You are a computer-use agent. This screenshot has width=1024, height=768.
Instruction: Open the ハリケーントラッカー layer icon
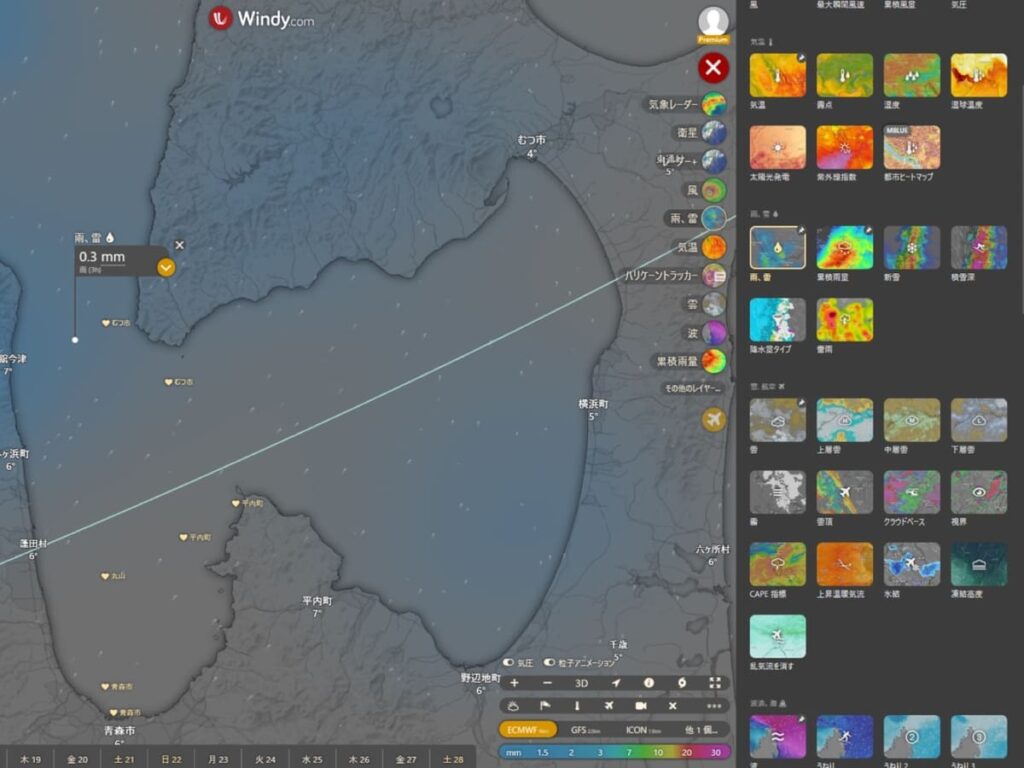coord(714,275)
